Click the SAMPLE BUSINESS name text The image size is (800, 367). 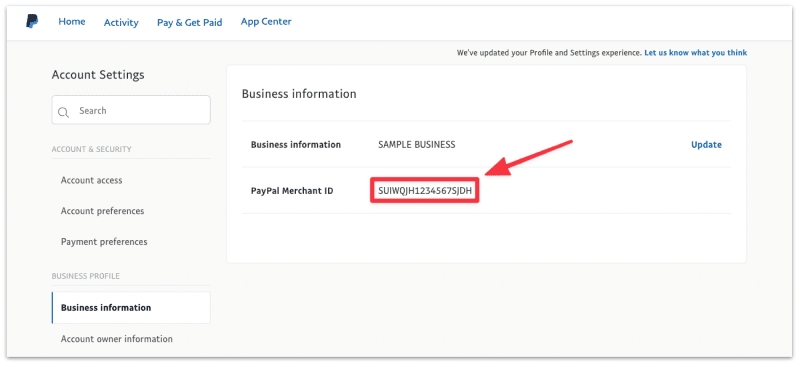[x=417, y=144]
